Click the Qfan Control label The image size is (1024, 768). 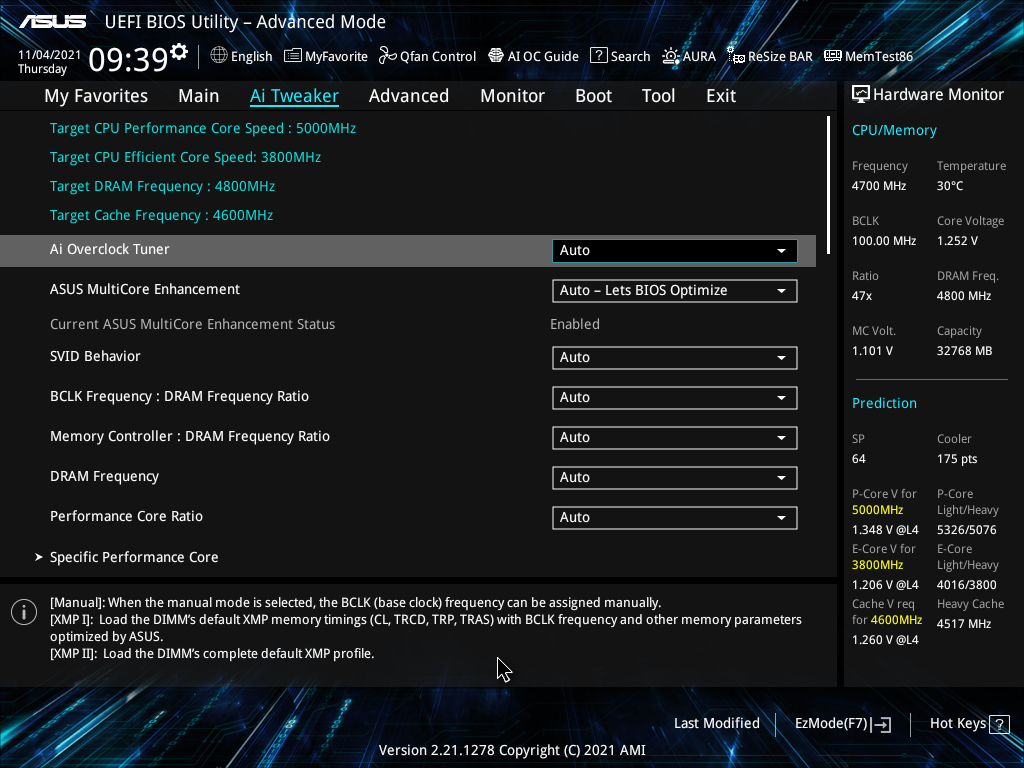[438, 56]
